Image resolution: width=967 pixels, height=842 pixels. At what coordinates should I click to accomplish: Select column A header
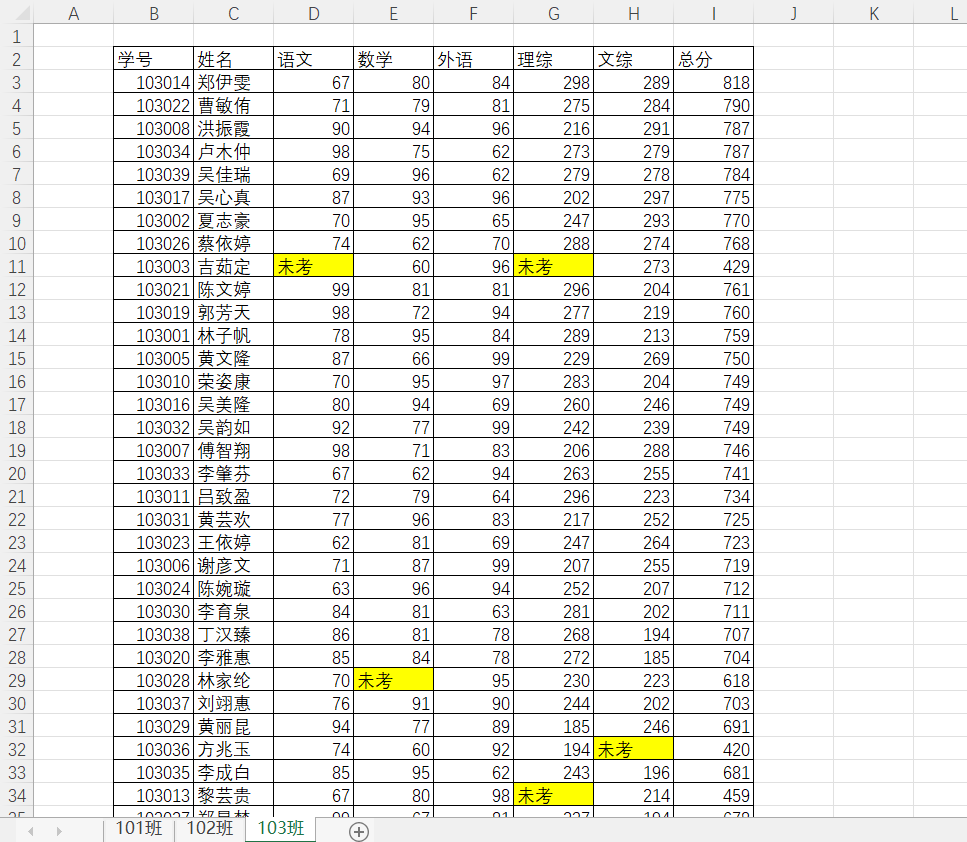(x=73, y=13)
